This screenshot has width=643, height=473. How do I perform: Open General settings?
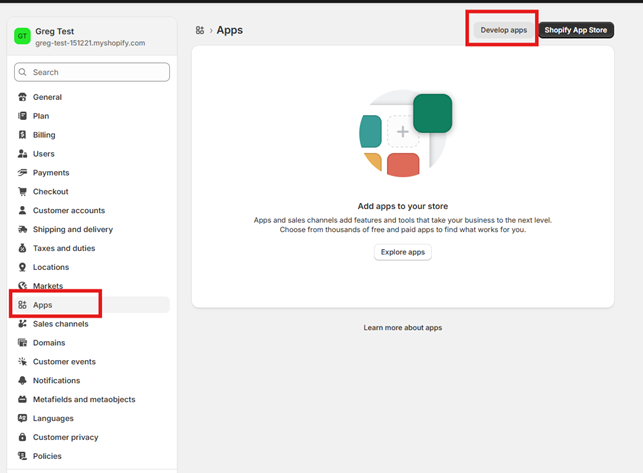point(92,97)
